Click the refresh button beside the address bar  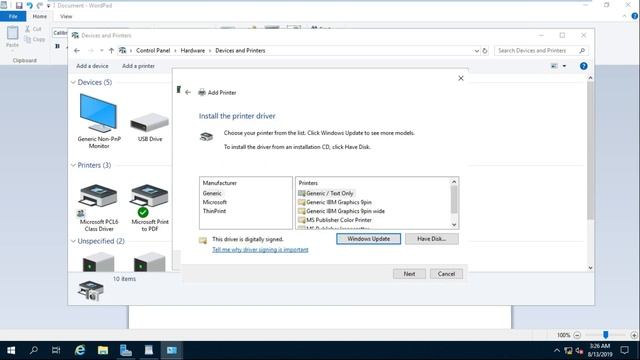pyautogui.click(x=485, y=51)
